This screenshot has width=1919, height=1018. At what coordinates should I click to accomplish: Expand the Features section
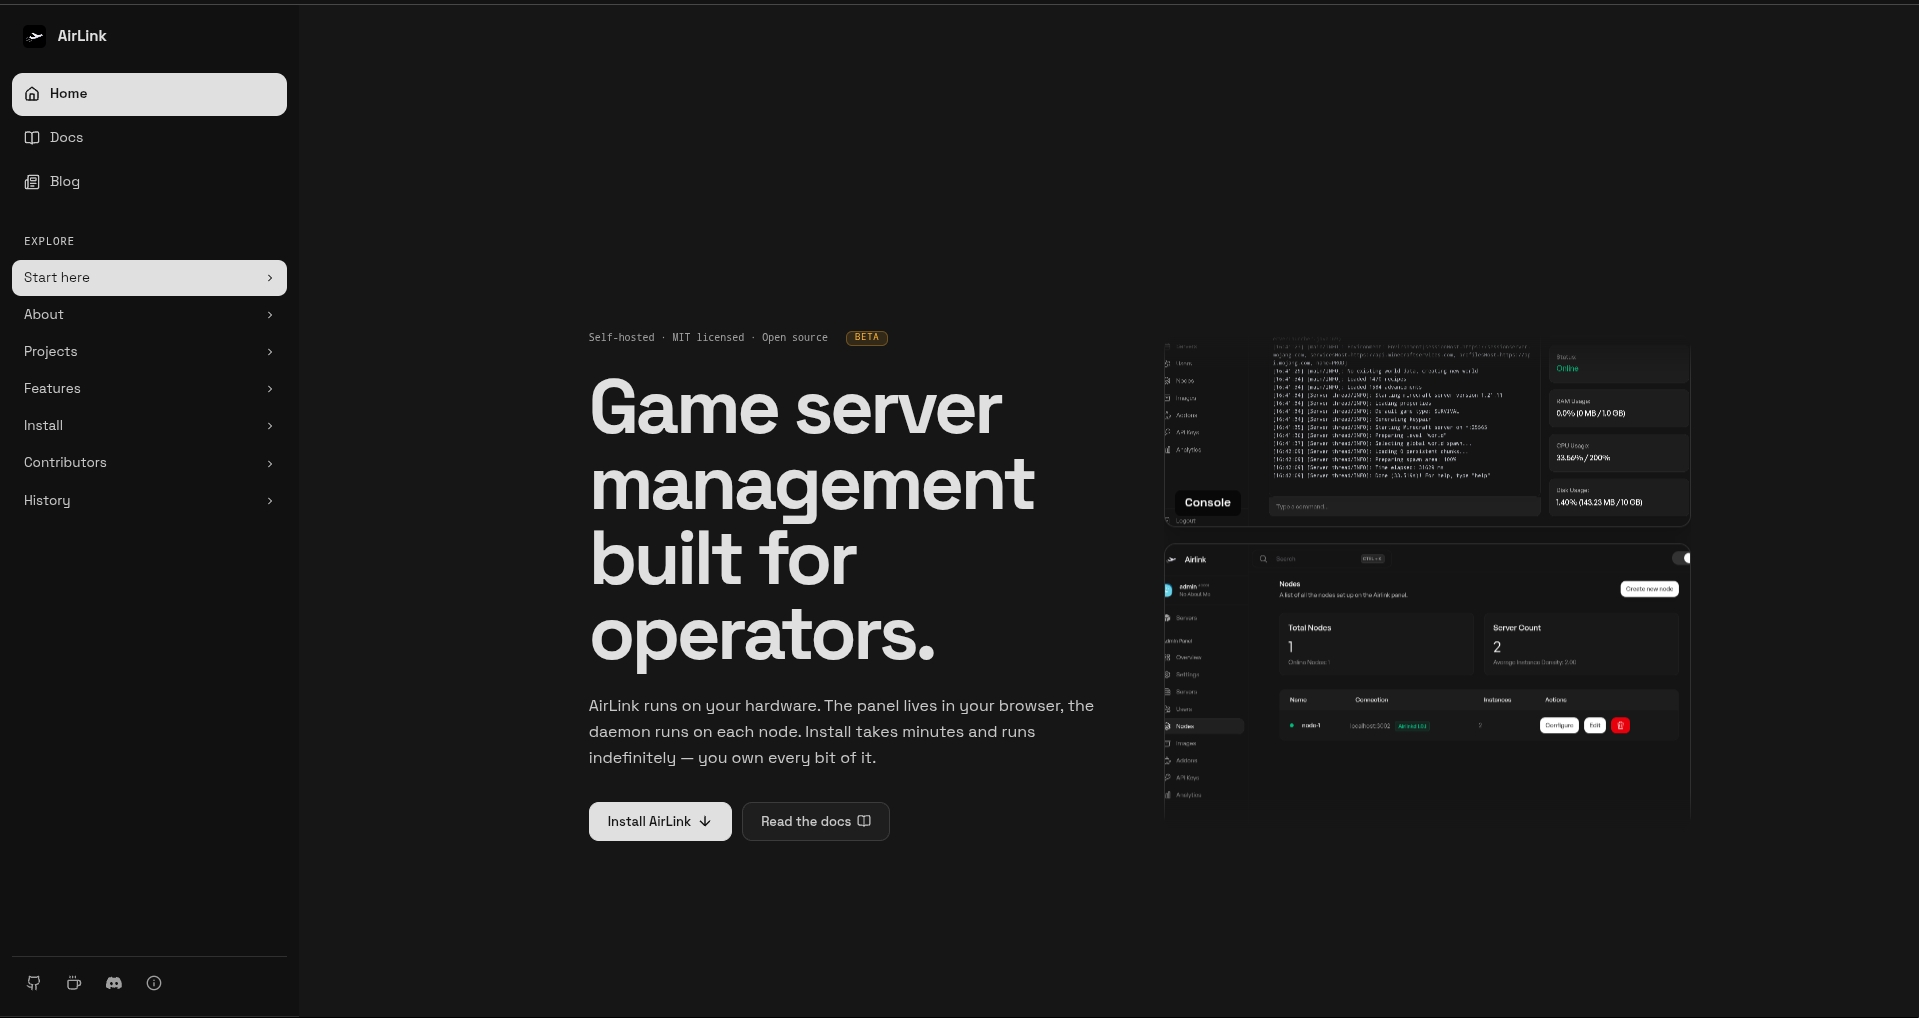[149, 389]
